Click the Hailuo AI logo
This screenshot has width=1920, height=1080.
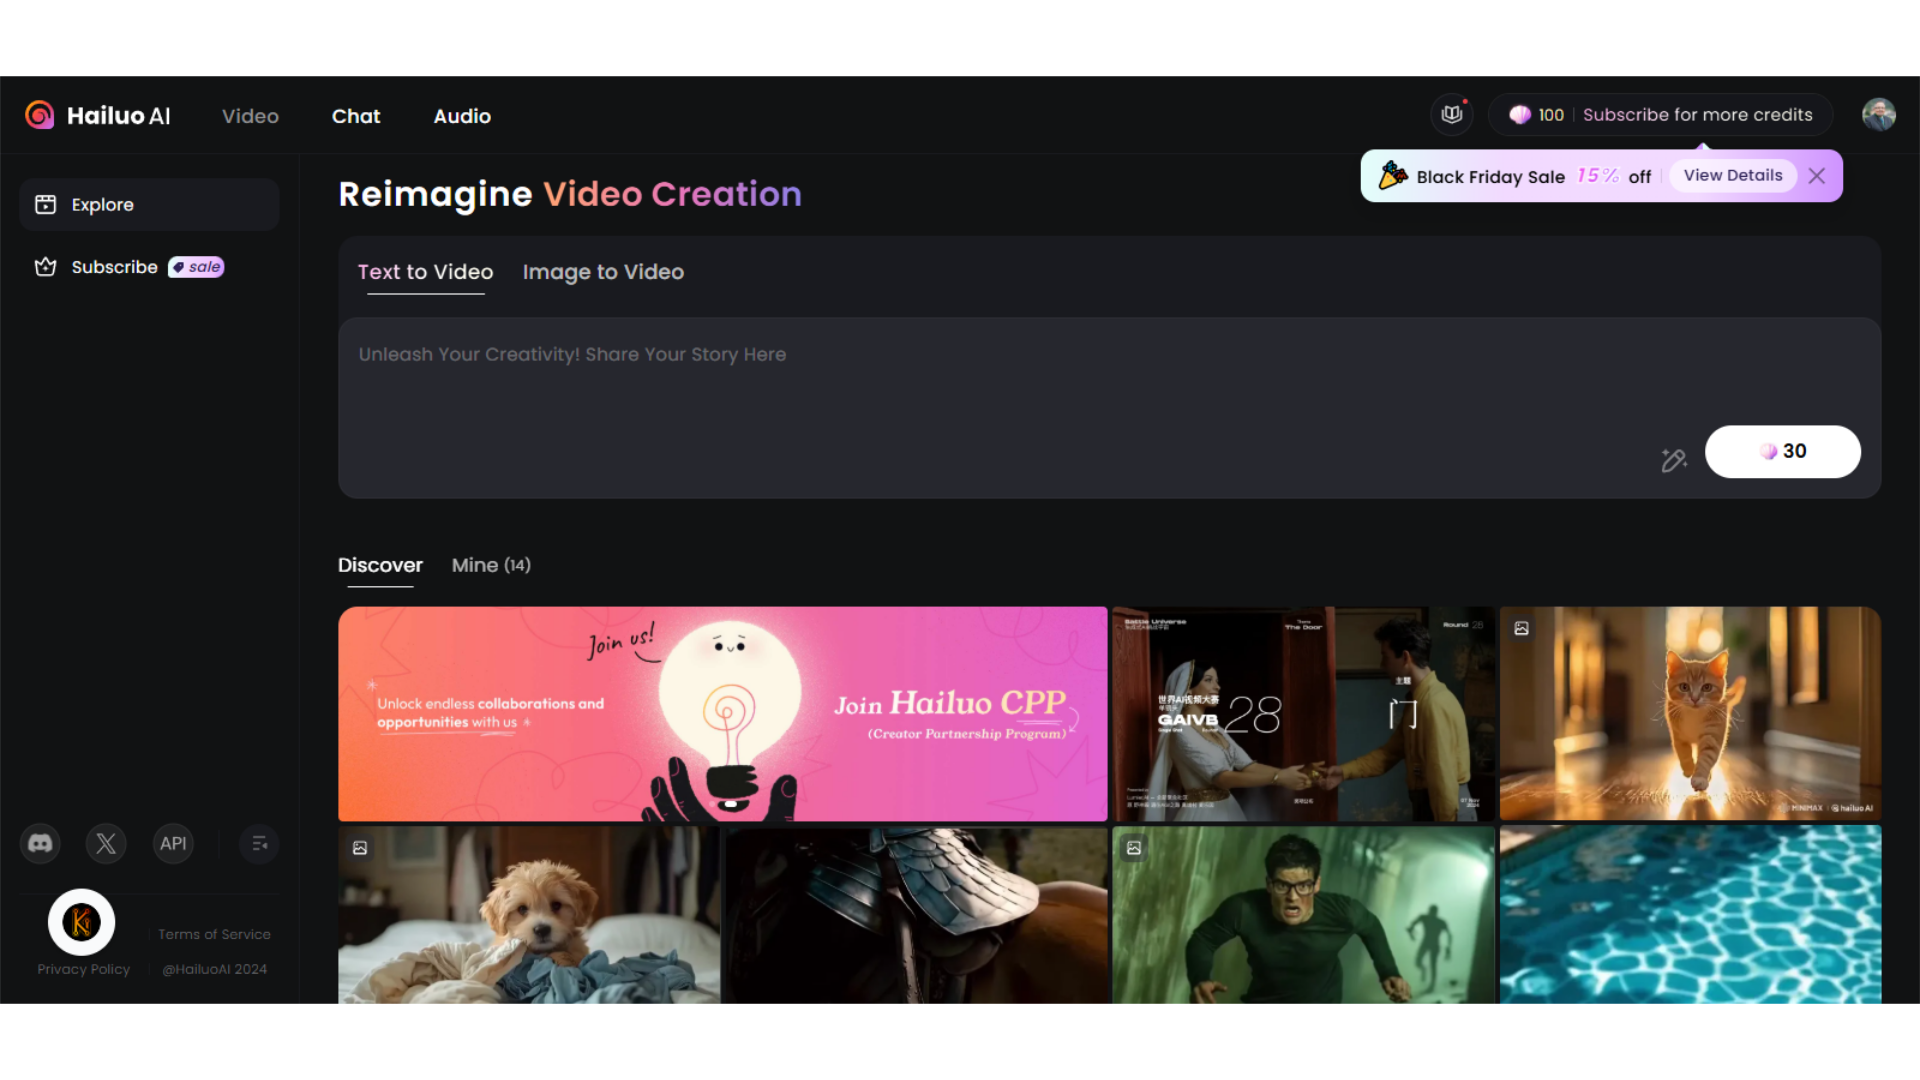click(98, 116)
